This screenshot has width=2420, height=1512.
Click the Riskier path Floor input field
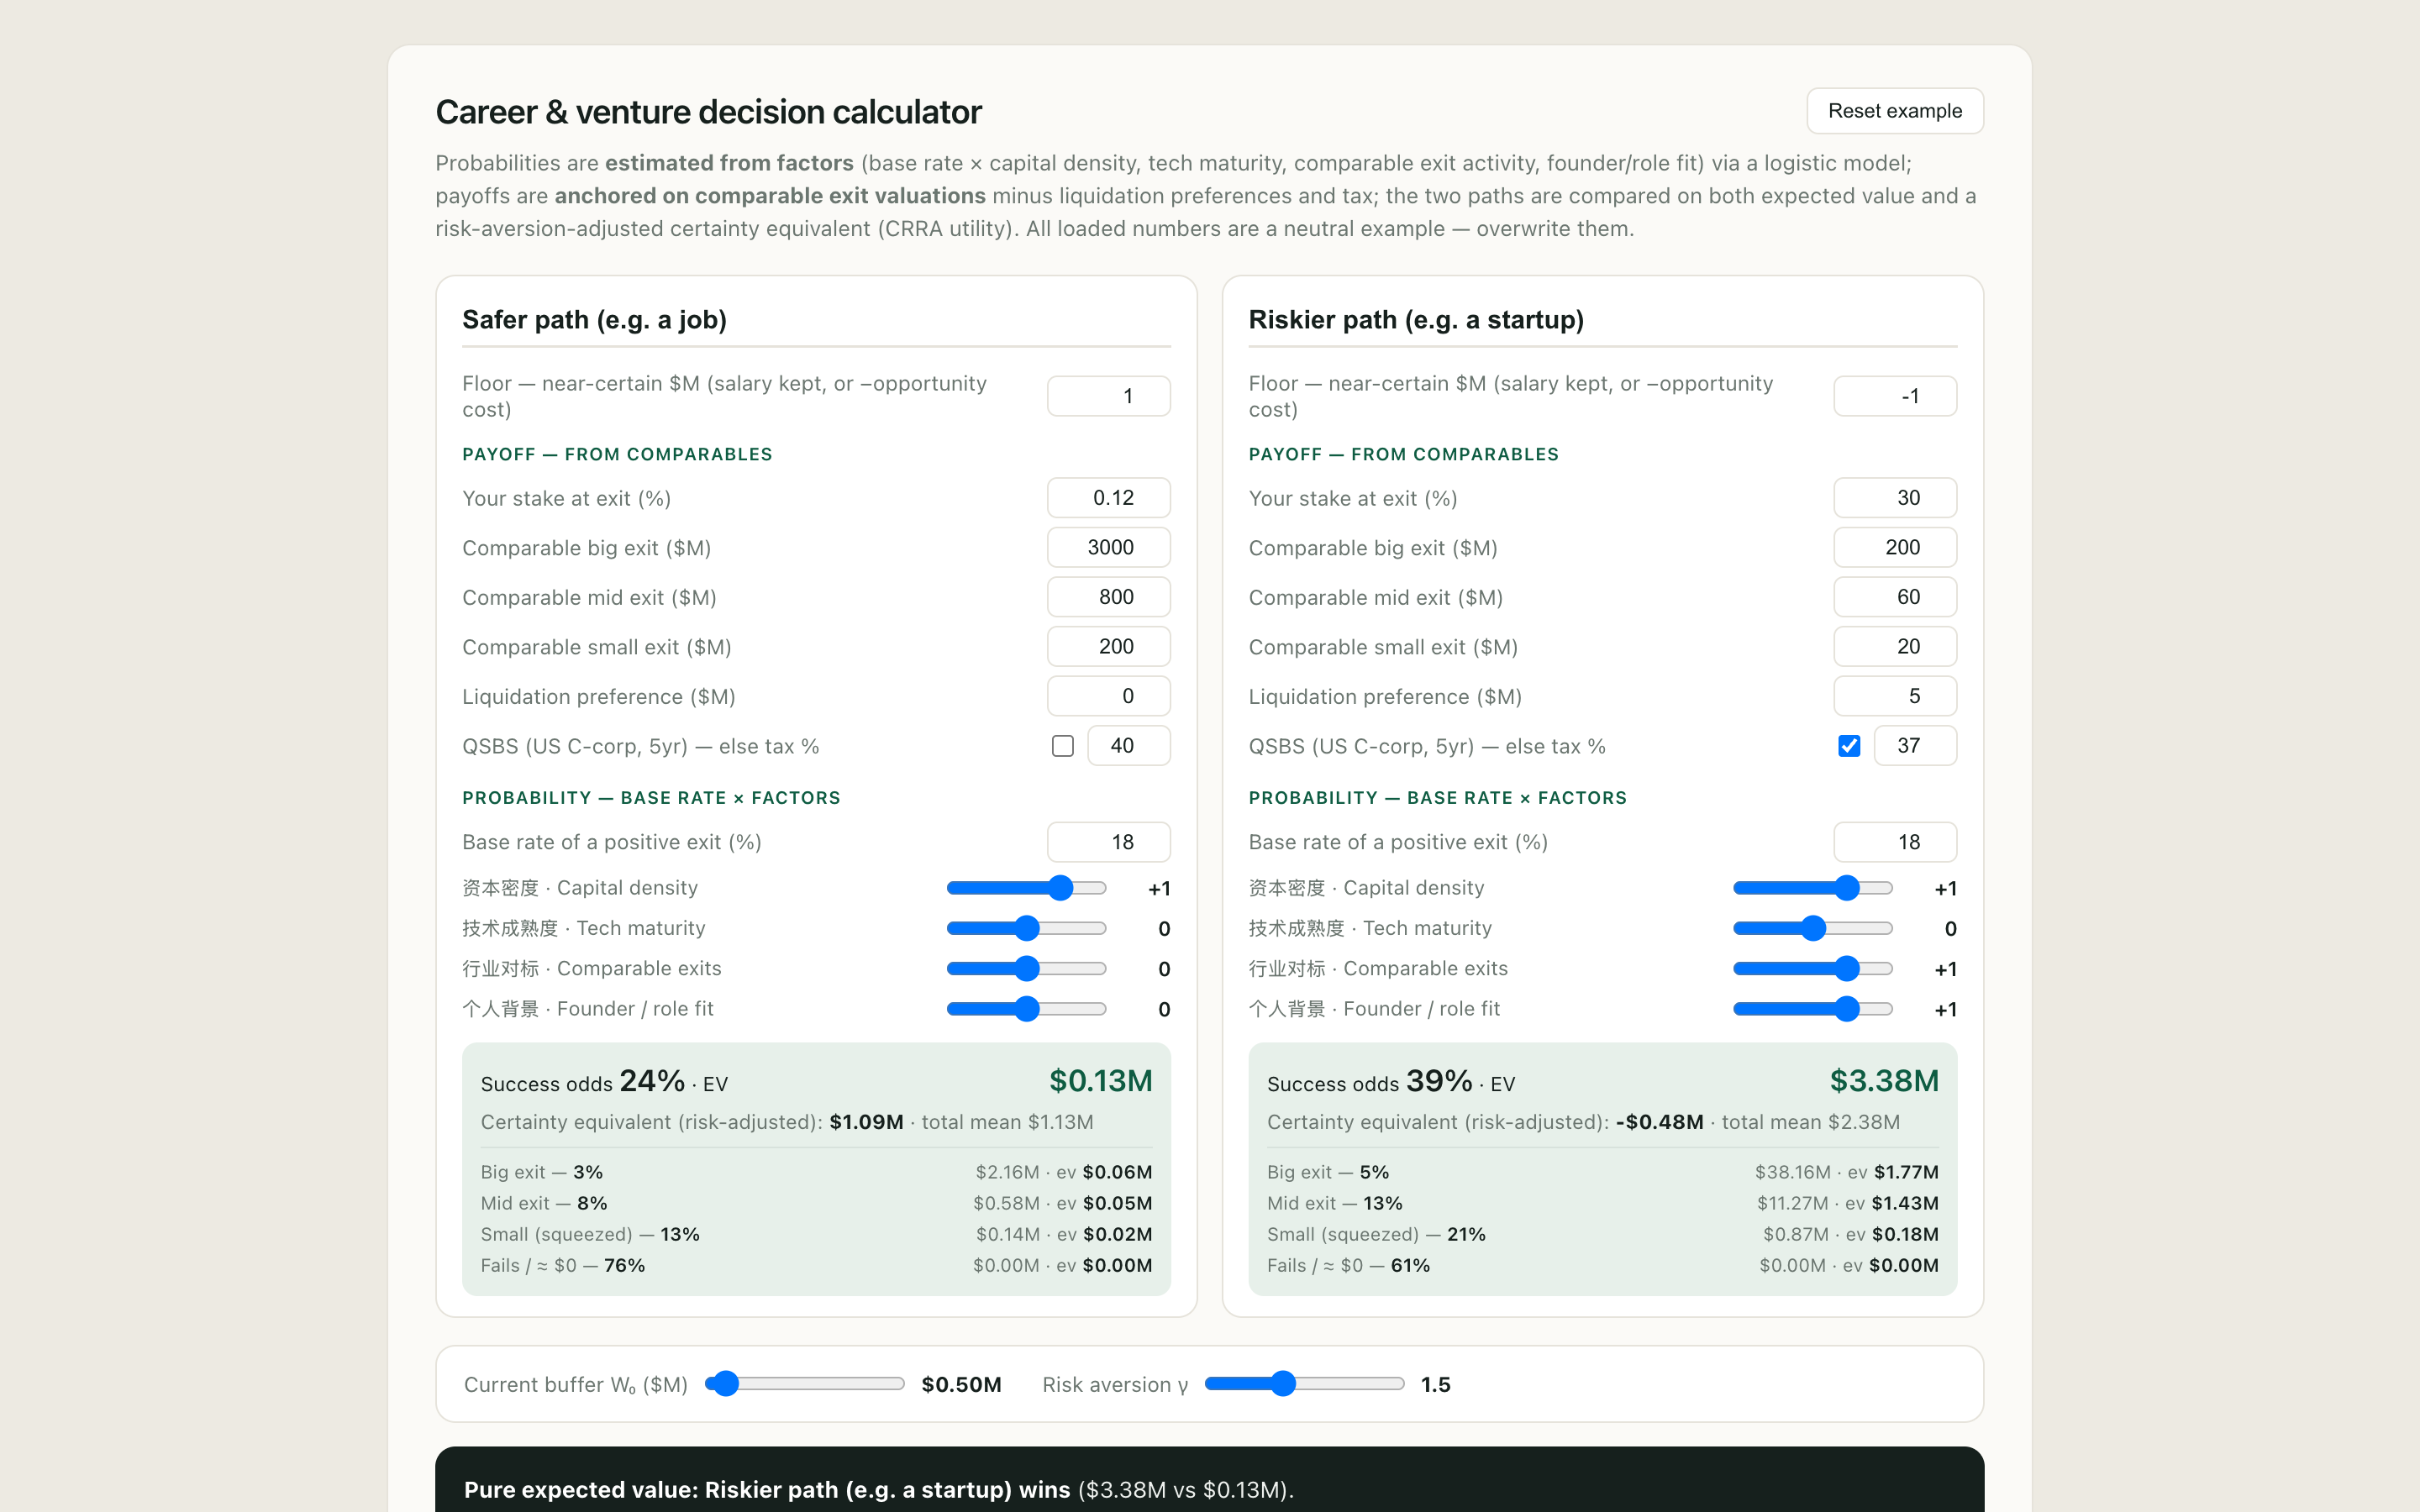click(x=1894, y=396)
